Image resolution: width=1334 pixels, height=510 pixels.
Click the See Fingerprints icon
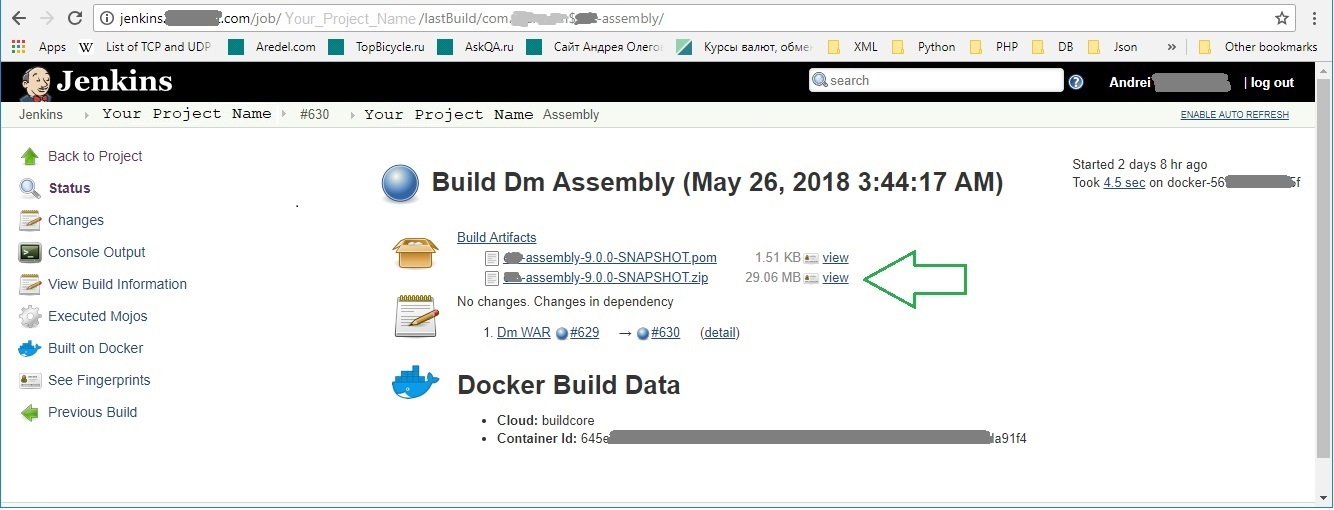click(30, 380)
